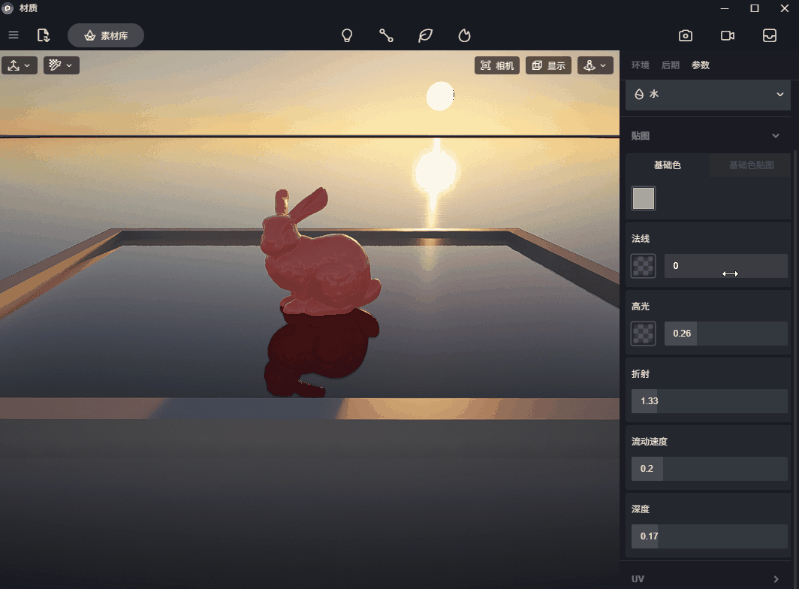This screenshot has height=589, width=799.
Task: Click the 显示 display button
Action: 548,65
